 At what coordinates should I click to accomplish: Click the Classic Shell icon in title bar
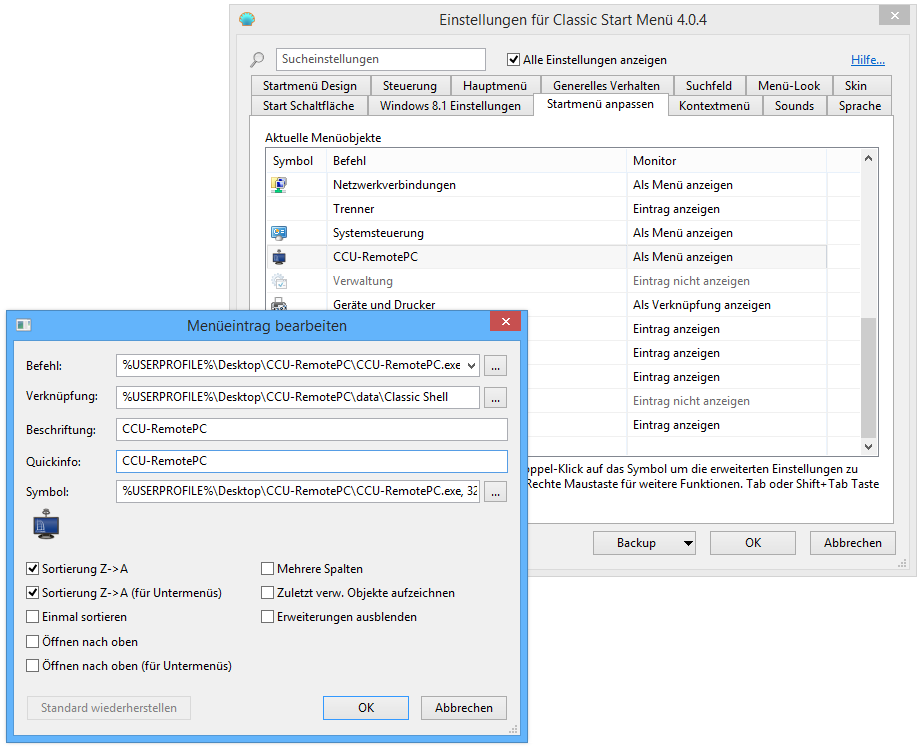coord(247,19)
